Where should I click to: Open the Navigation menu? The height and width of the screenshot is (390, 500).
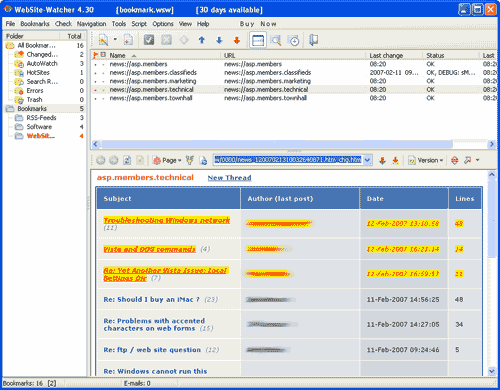[91, 24]
